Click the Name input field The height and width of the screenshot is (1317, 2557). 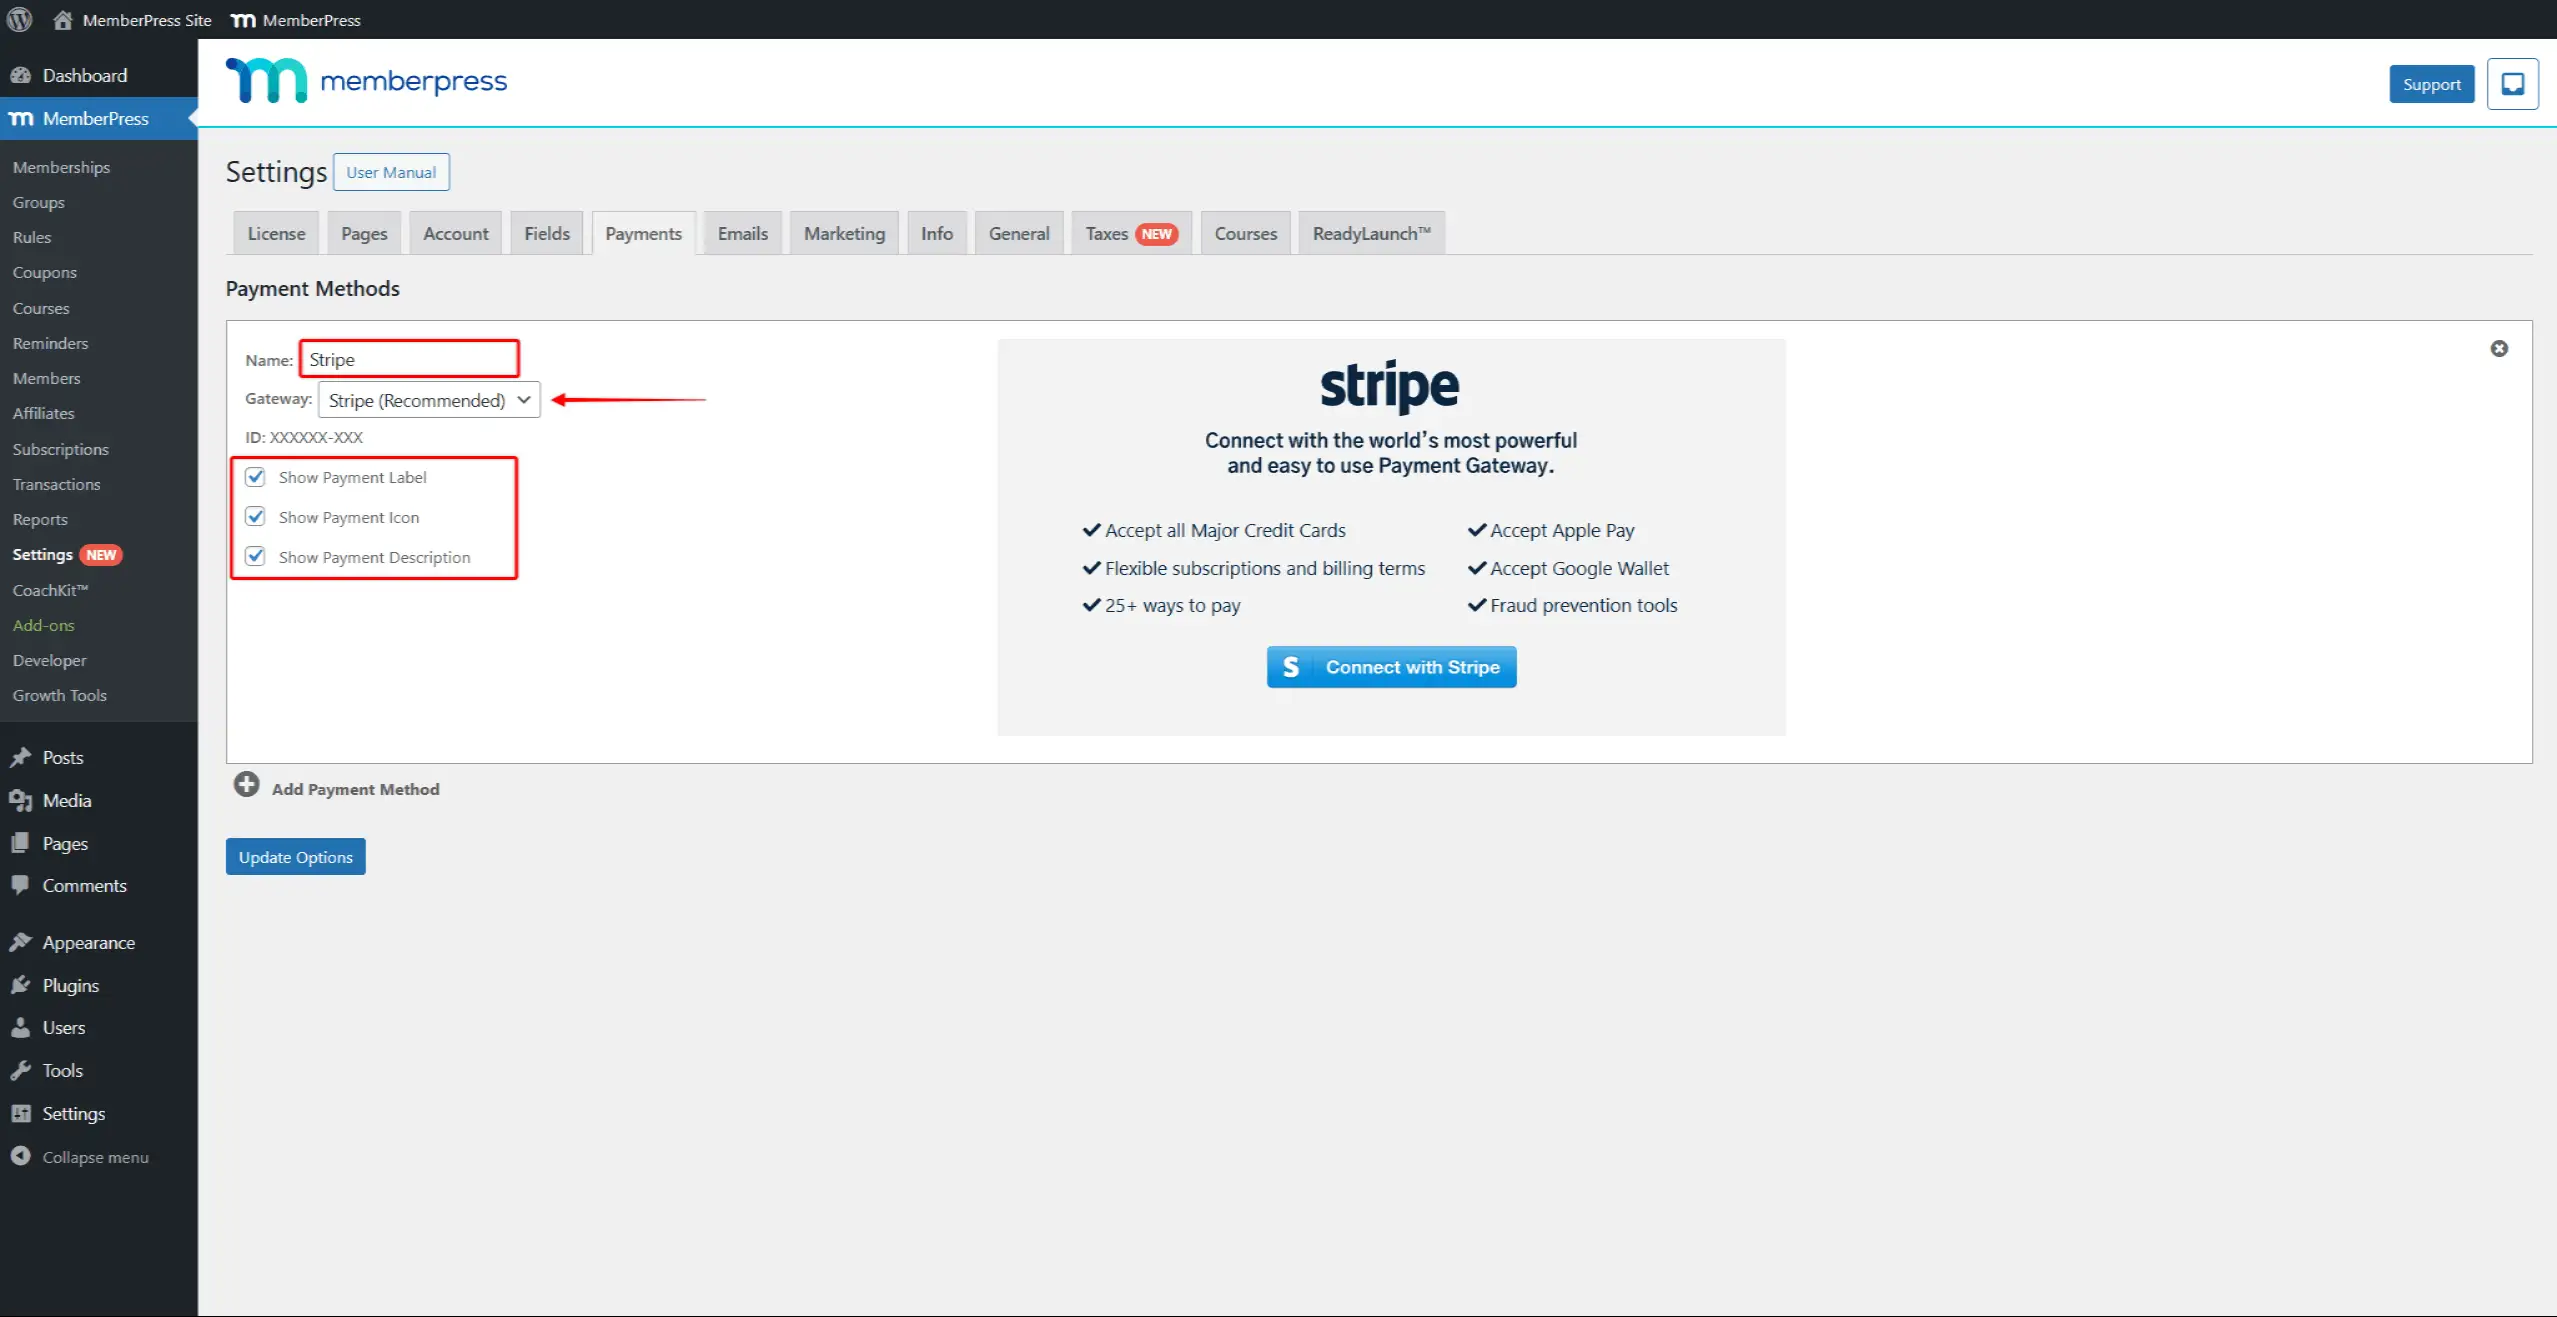(409, 359)
